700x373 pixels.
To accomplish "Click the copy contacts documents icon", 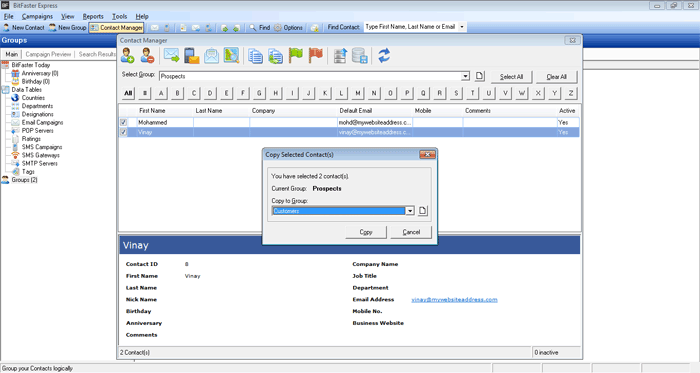I will [255, 56].
